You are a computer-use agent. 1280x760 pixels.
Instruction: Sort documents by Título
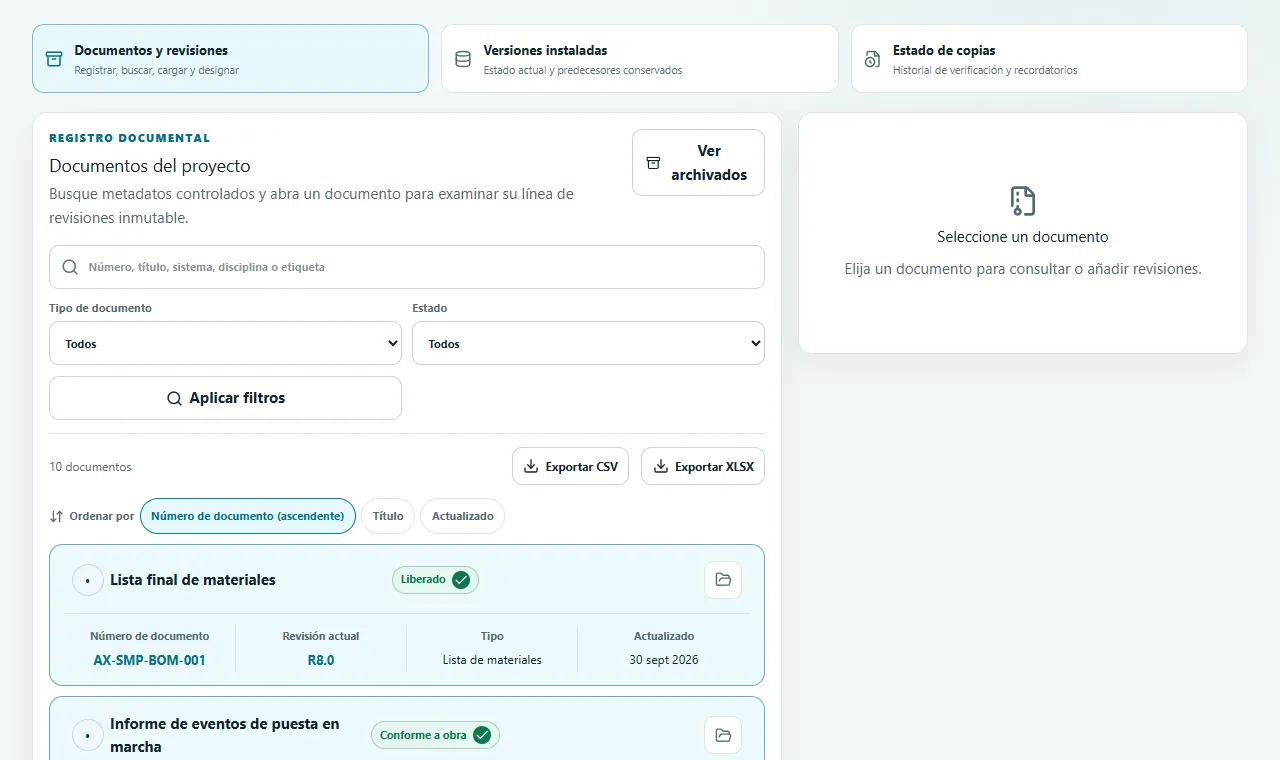pos(388,516)
